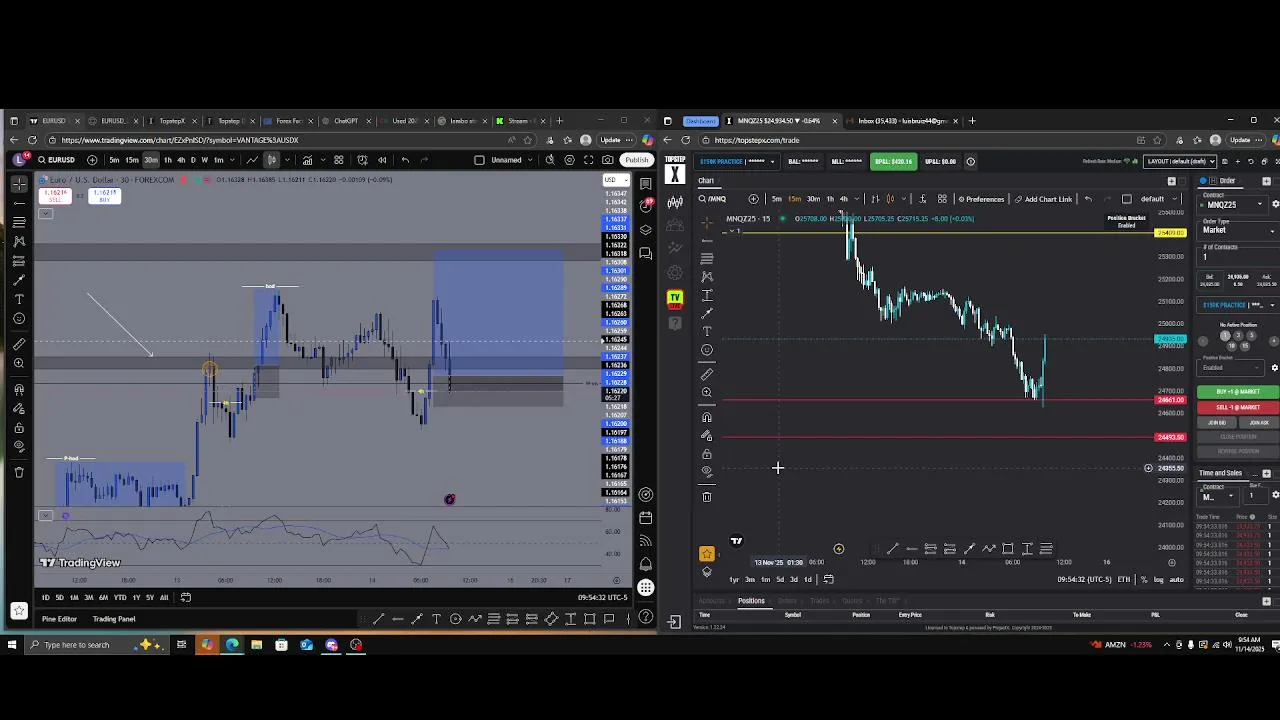Open the Pine Editor tab
This screenshot has width=1280, height=720.
click(x=59, y=619)
